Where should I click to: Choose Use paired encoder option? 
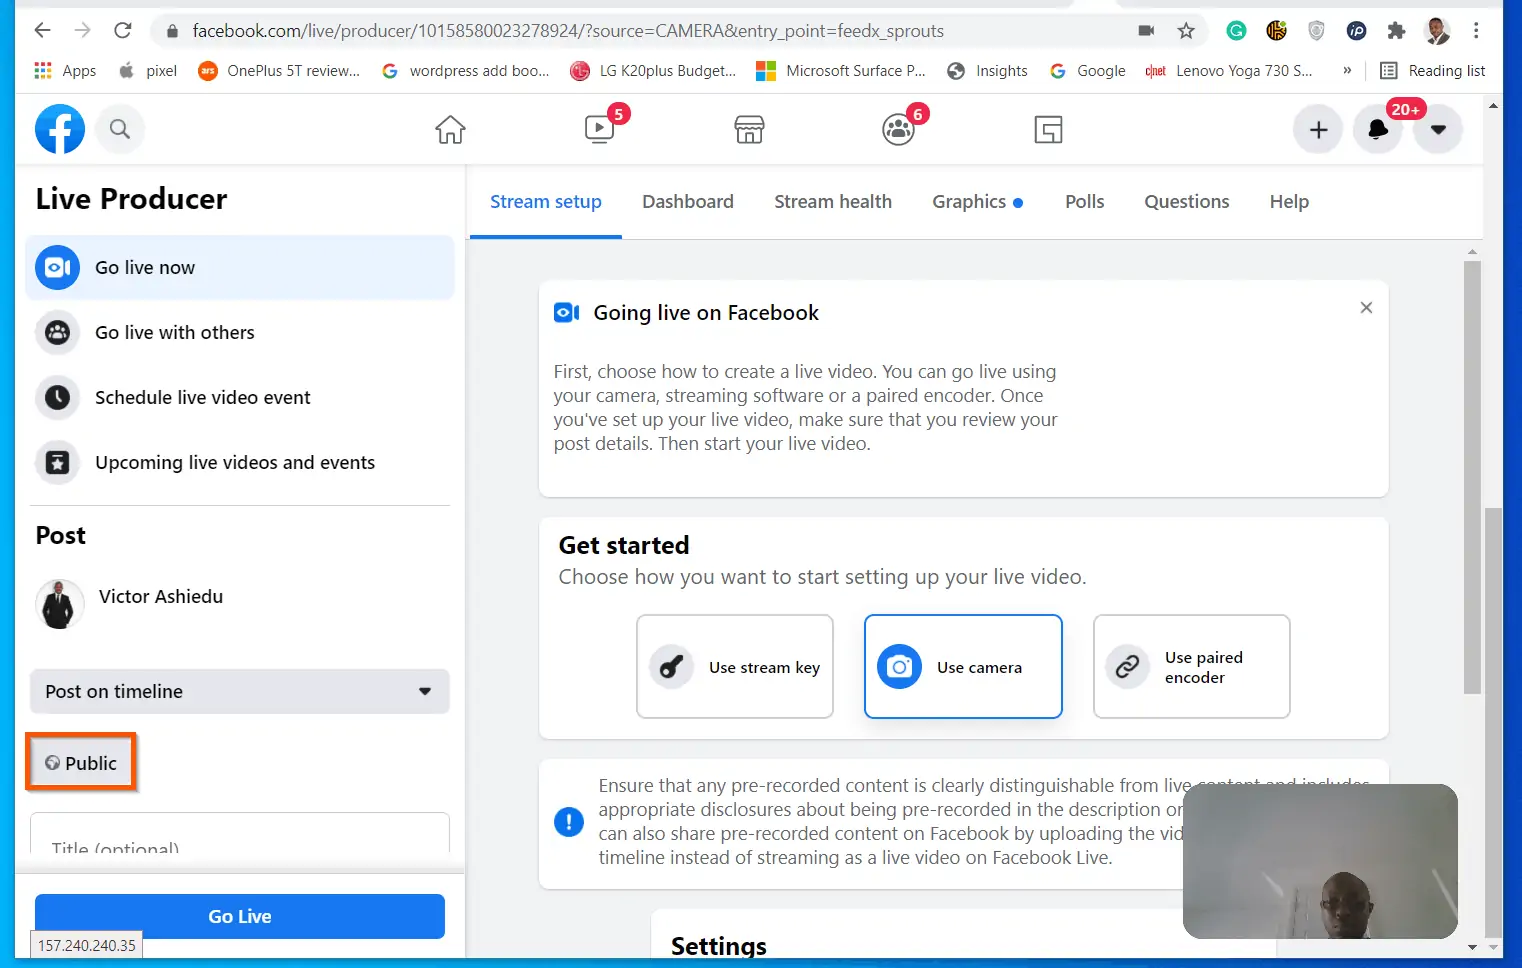[1192, 667]
